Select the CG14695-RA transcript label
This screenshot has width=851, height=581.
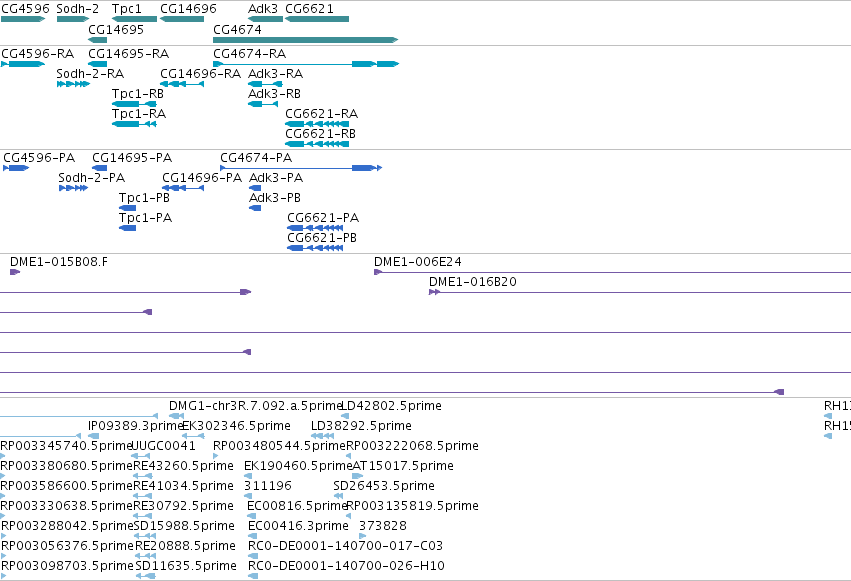(129, 54)
